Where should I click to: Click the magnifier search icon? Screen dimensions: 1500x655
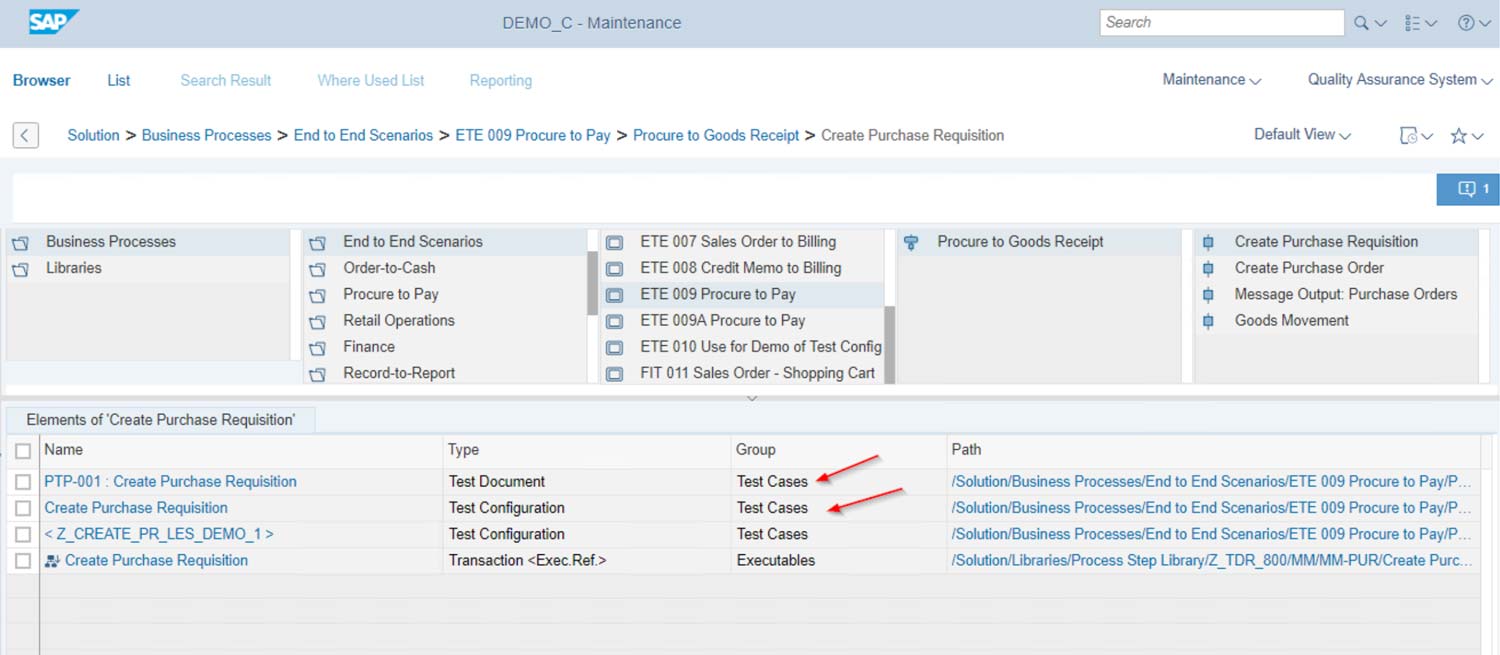(1361, 23)
